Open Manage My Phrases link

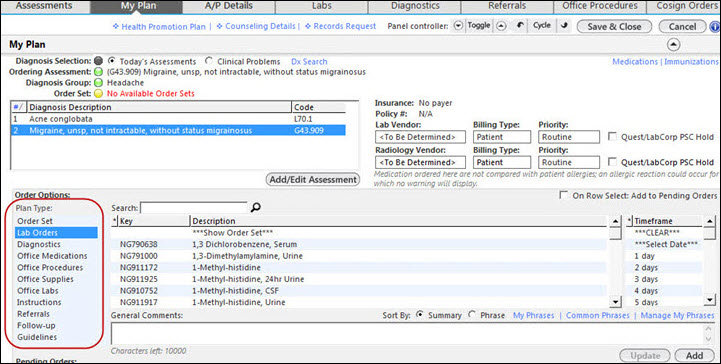click(x=677, y=315)
